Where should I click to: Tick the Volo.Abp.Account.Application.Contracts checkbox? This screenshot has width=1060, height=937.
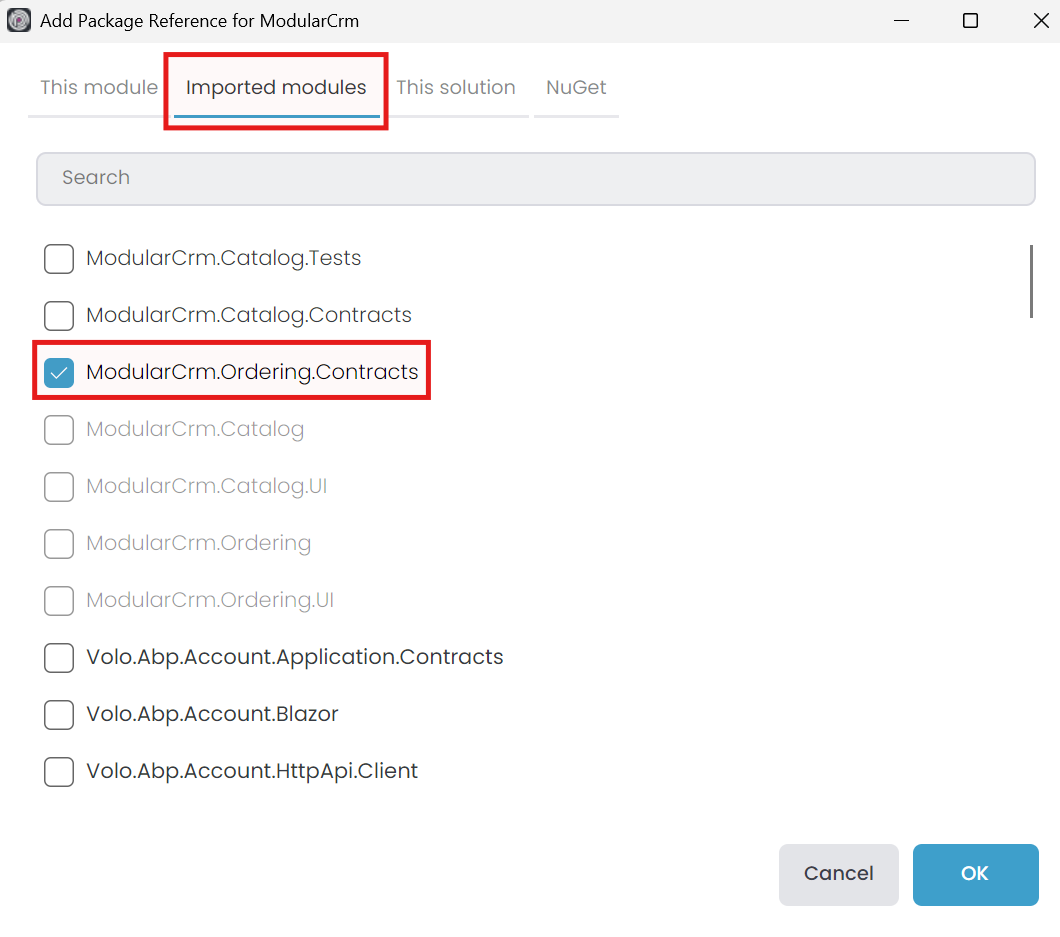pos(59,658)
